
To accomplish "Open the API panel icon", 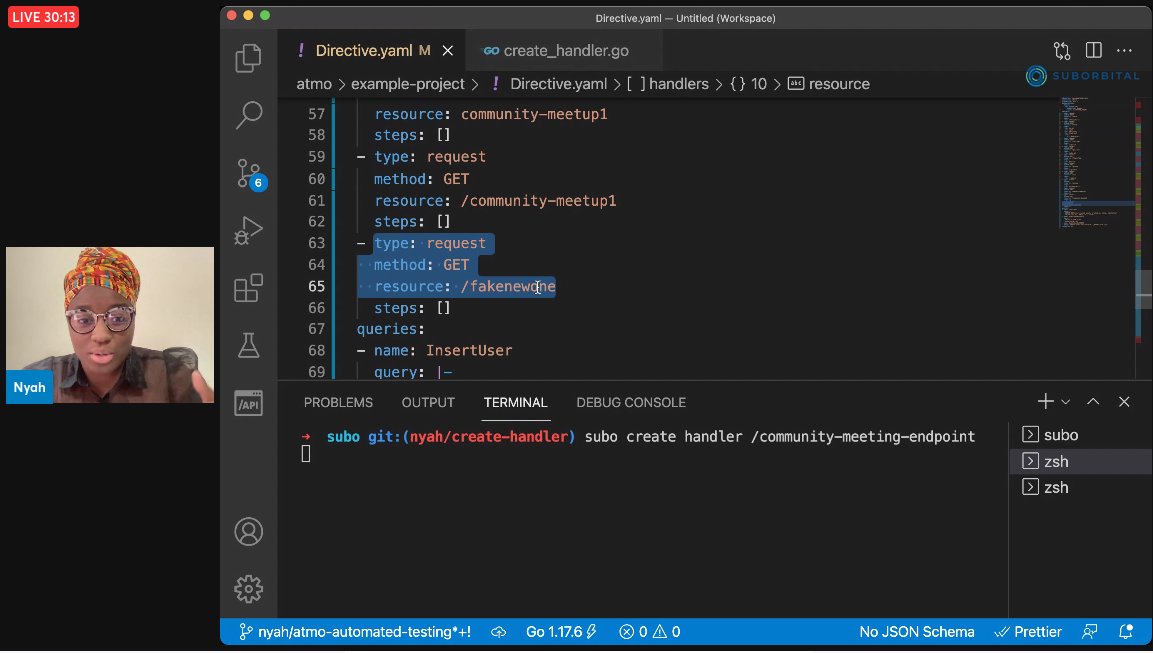I will pyautogui.click(x=248, y=403).
